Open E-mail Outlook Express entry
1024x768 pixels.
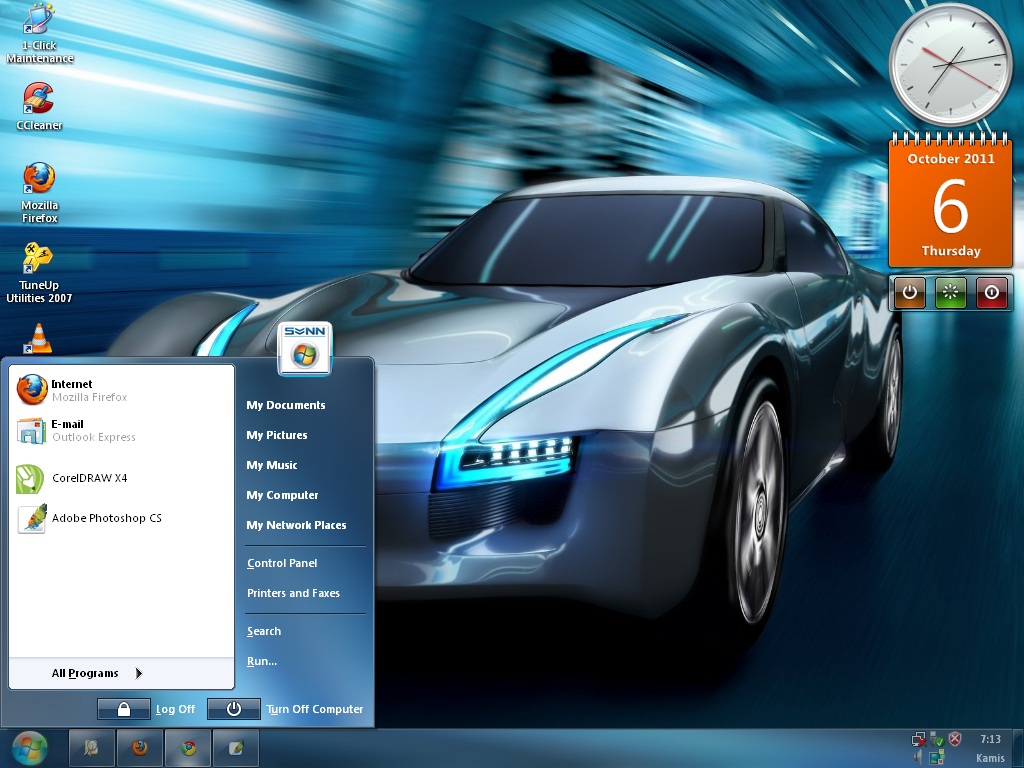point(121,430)
